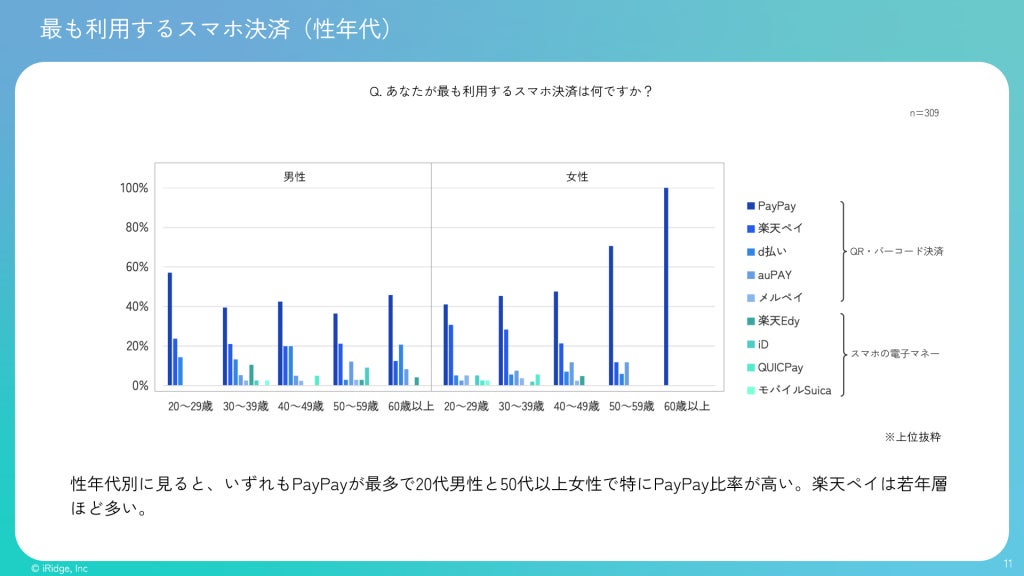Select the モバイルSuica legend marker
The width and height of the screenshot is (1024, 576).
tap(751, 390)
